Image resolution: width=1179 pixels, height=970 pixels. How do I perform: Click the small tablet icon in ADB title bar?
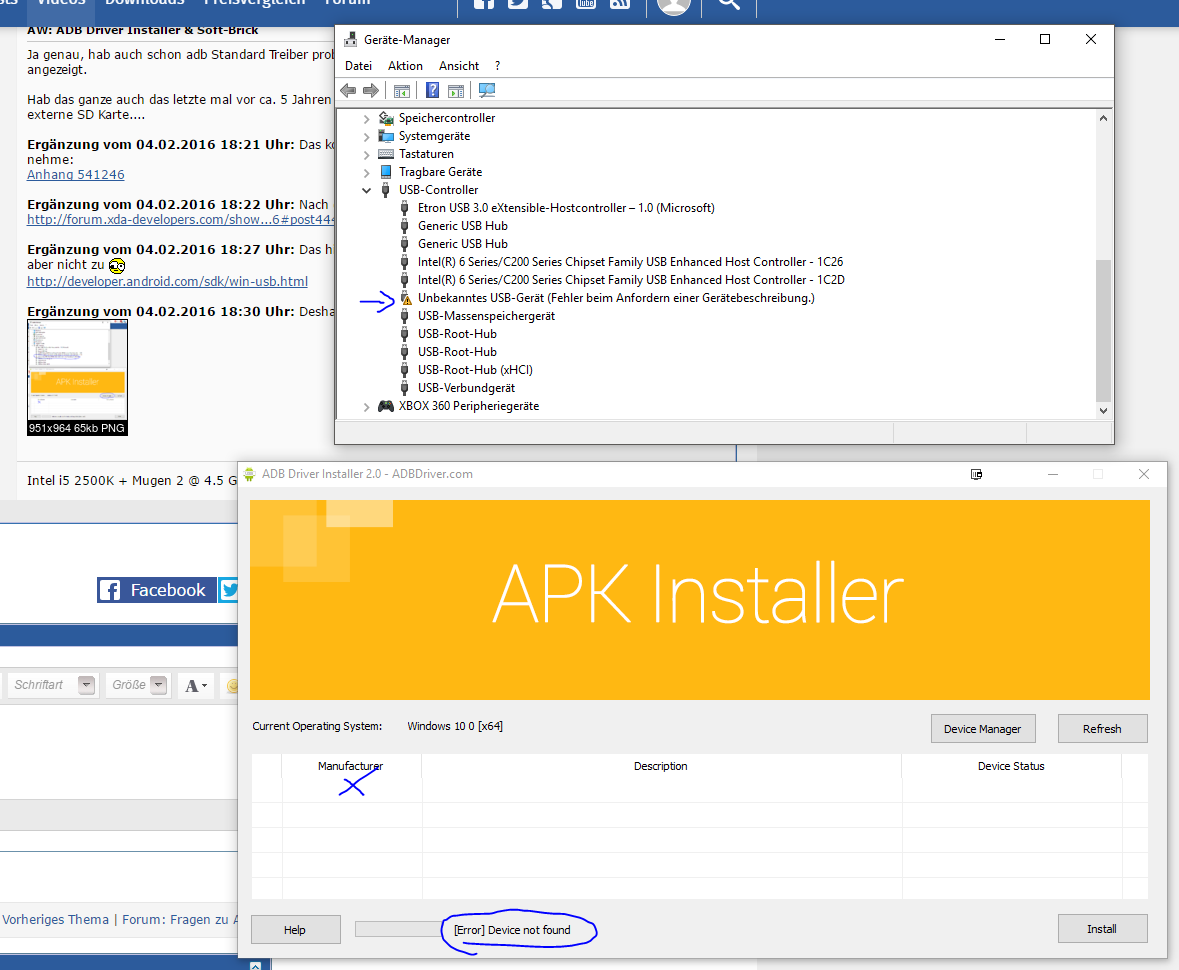click(x=976, y=474)
